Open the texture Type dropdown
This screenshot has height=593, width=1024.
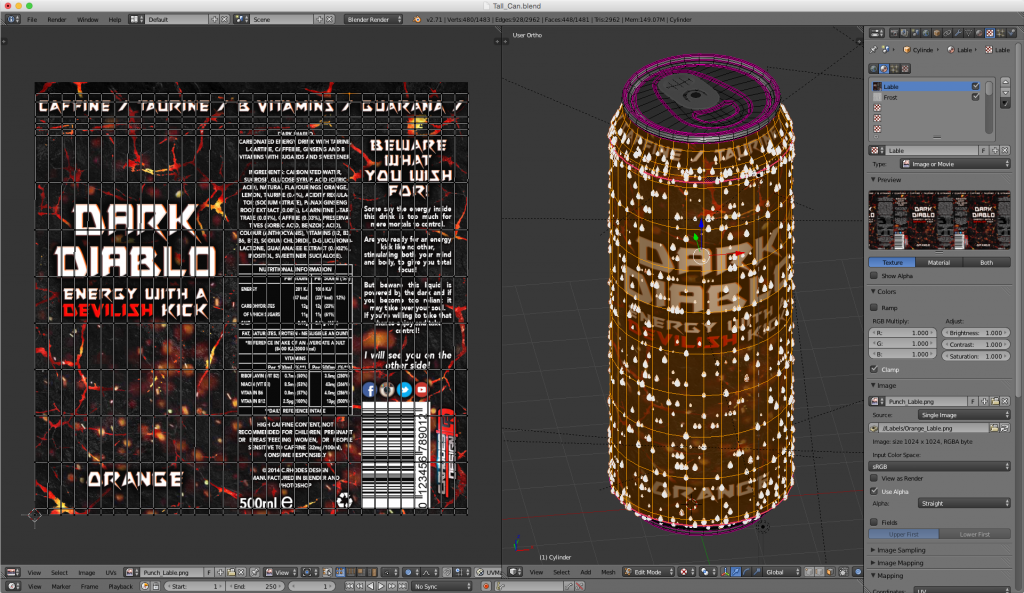coord(952,164)
